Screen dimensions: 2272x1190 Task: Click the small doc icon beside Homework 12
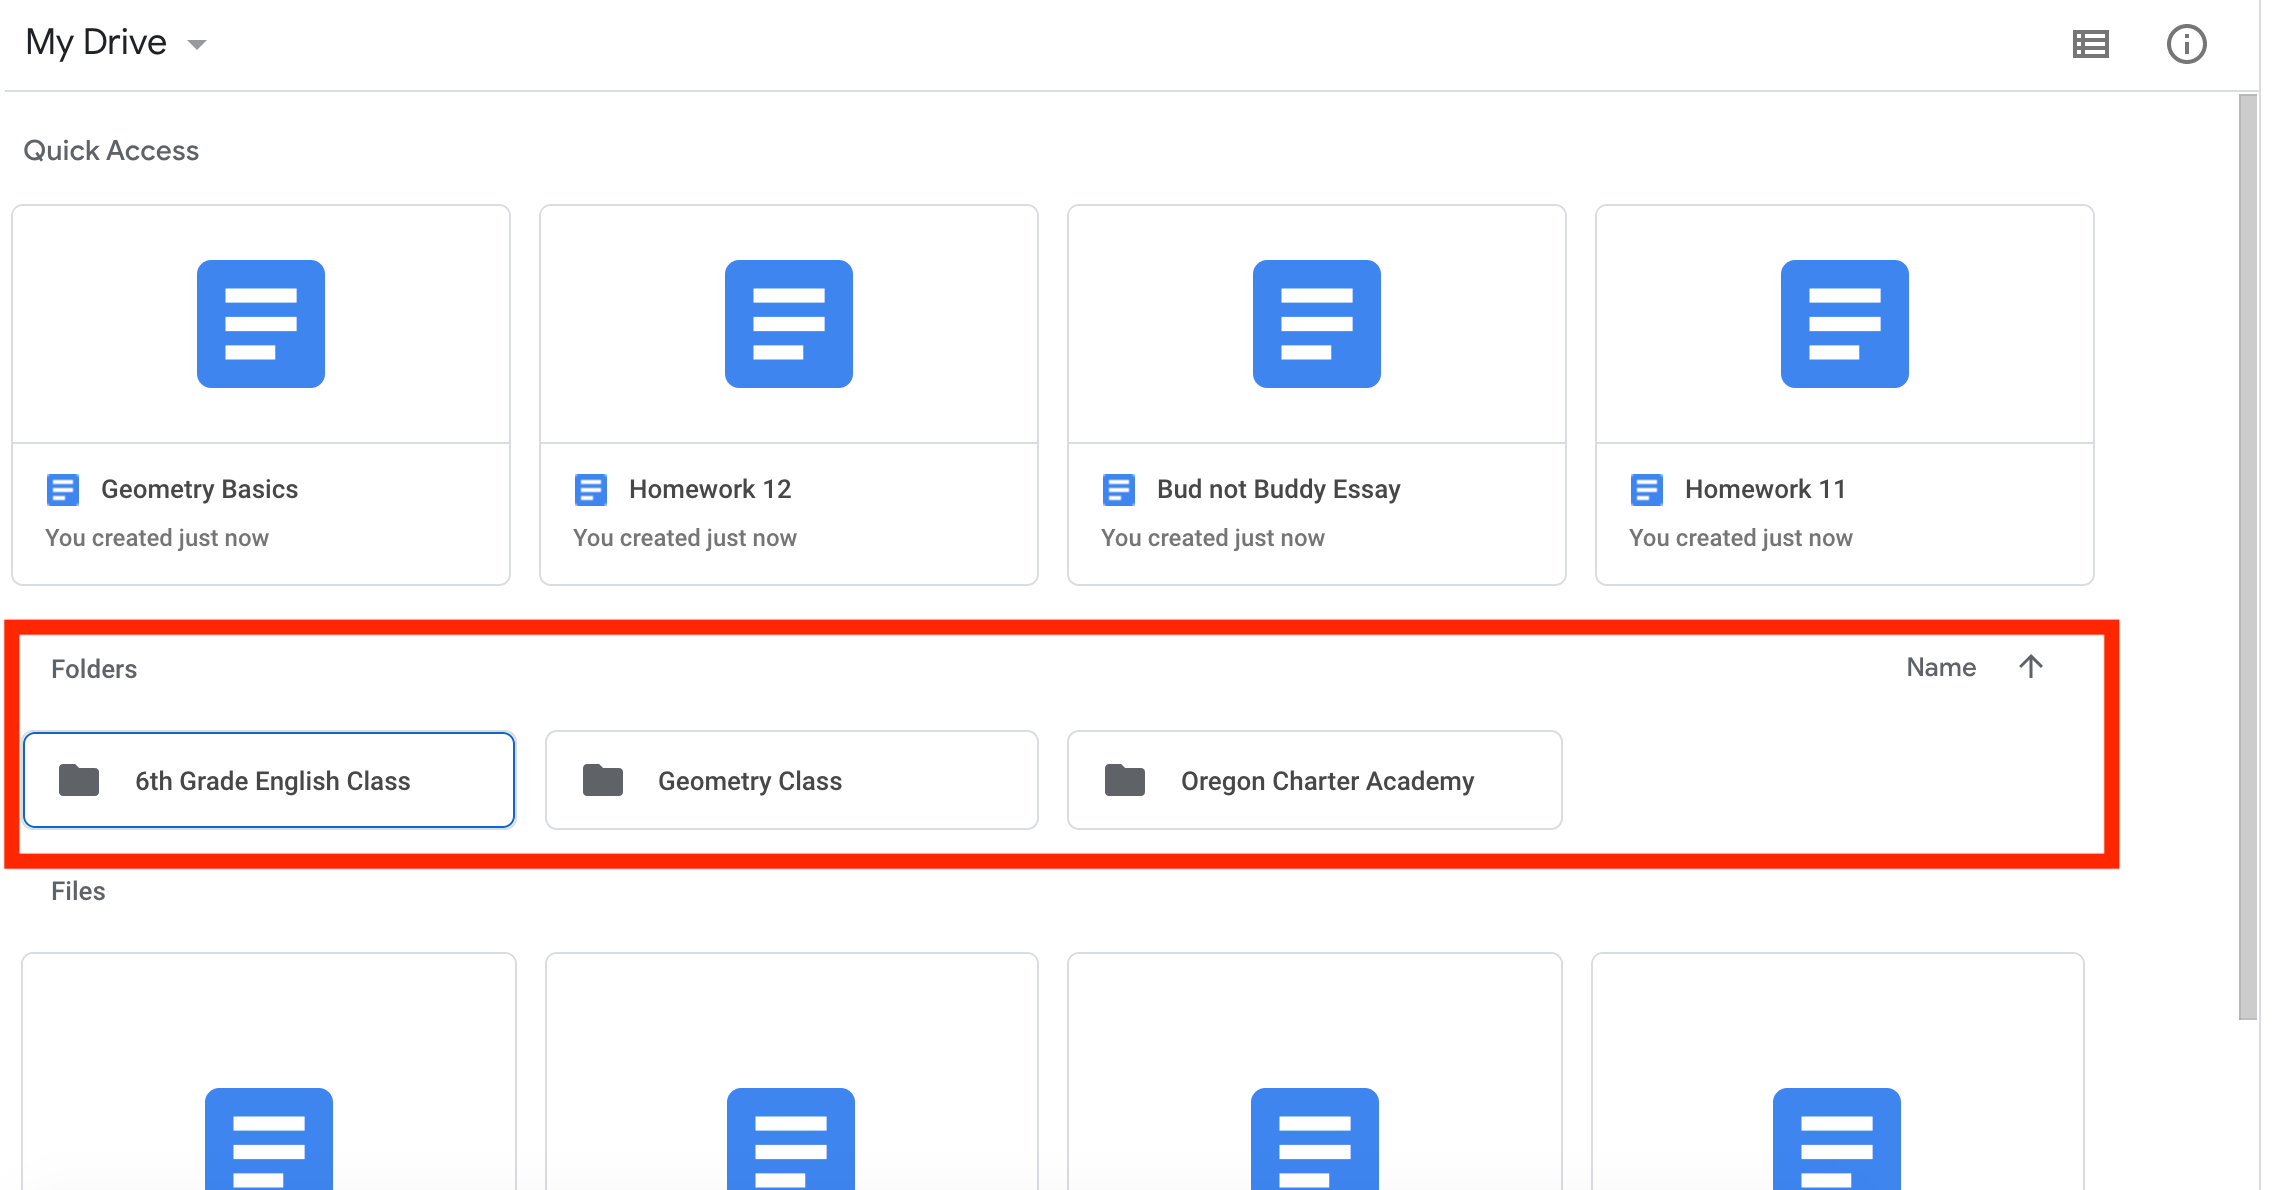pos(591,490)
